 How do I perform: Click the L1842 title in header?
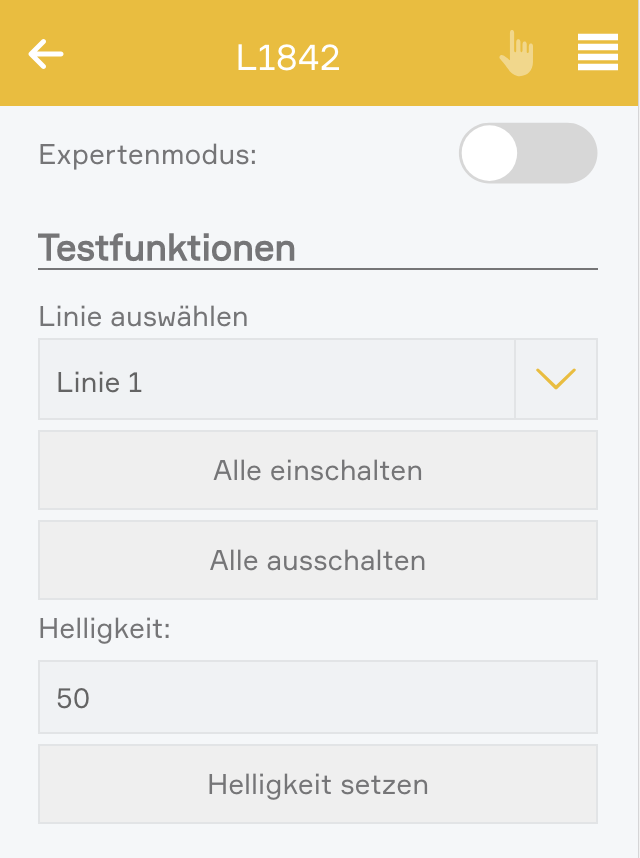(x=288, y=57)
